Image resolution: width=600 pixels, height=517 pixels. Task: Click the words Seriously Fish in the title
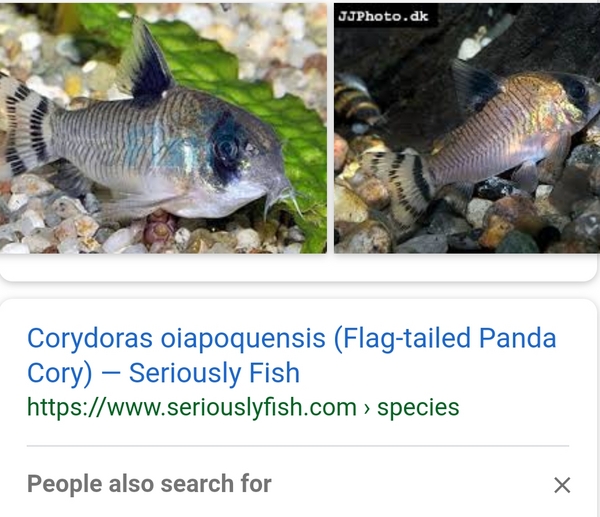(214, 373)
